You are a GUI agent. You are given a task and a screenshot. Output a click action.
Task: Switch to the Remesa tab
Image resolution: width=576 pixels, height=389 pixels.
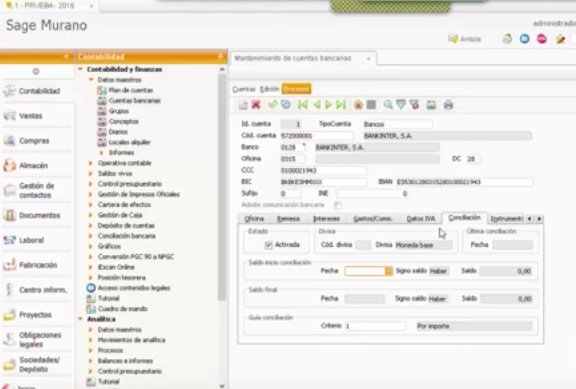click(x=288, y=219)
